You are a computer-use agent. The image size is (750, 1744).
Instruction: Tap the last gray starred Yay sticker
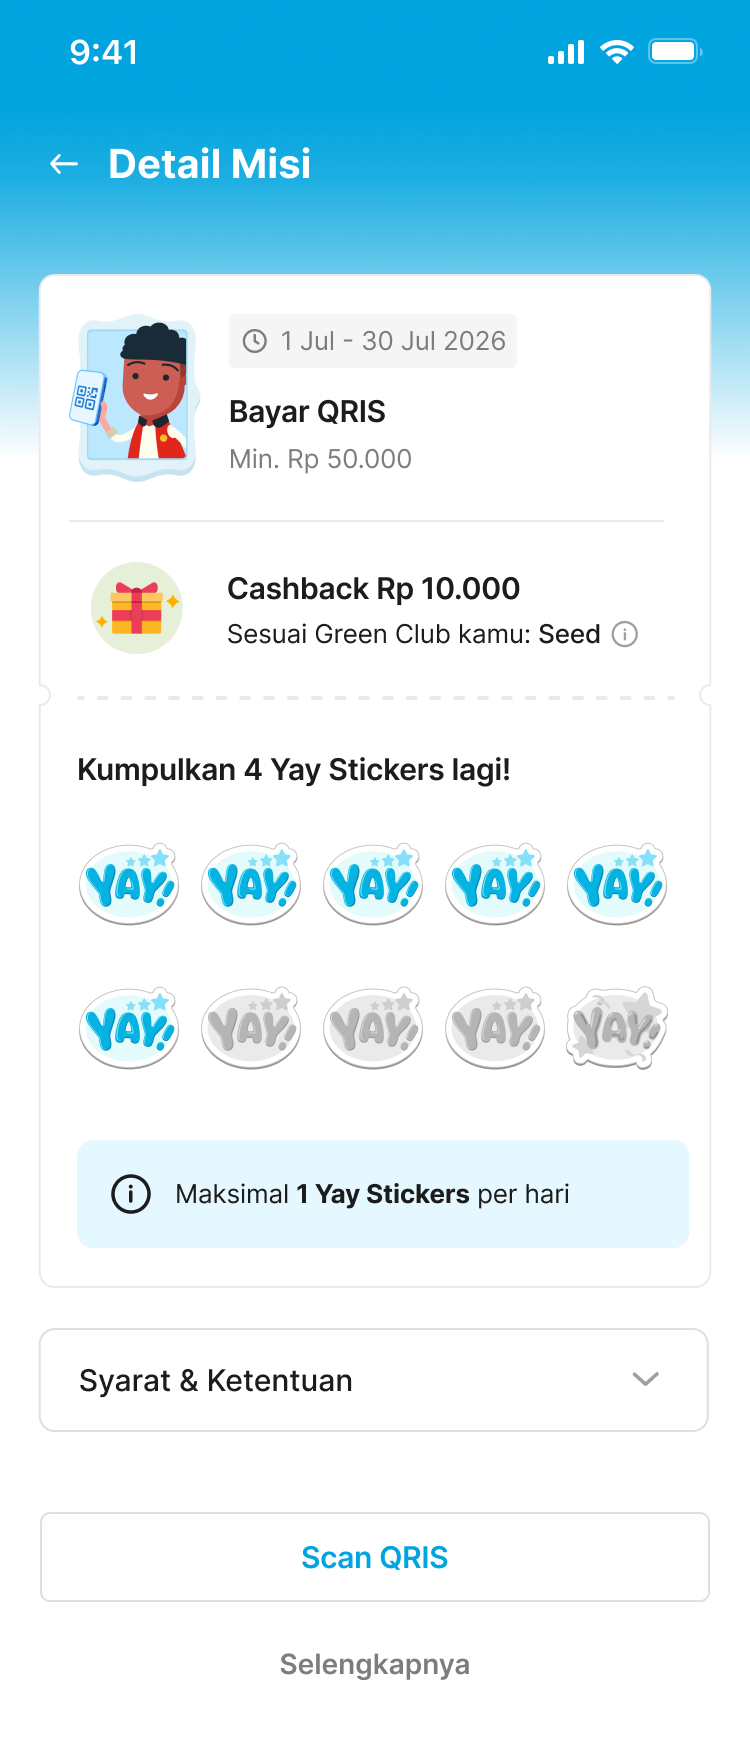click(x=617, y=1027)
